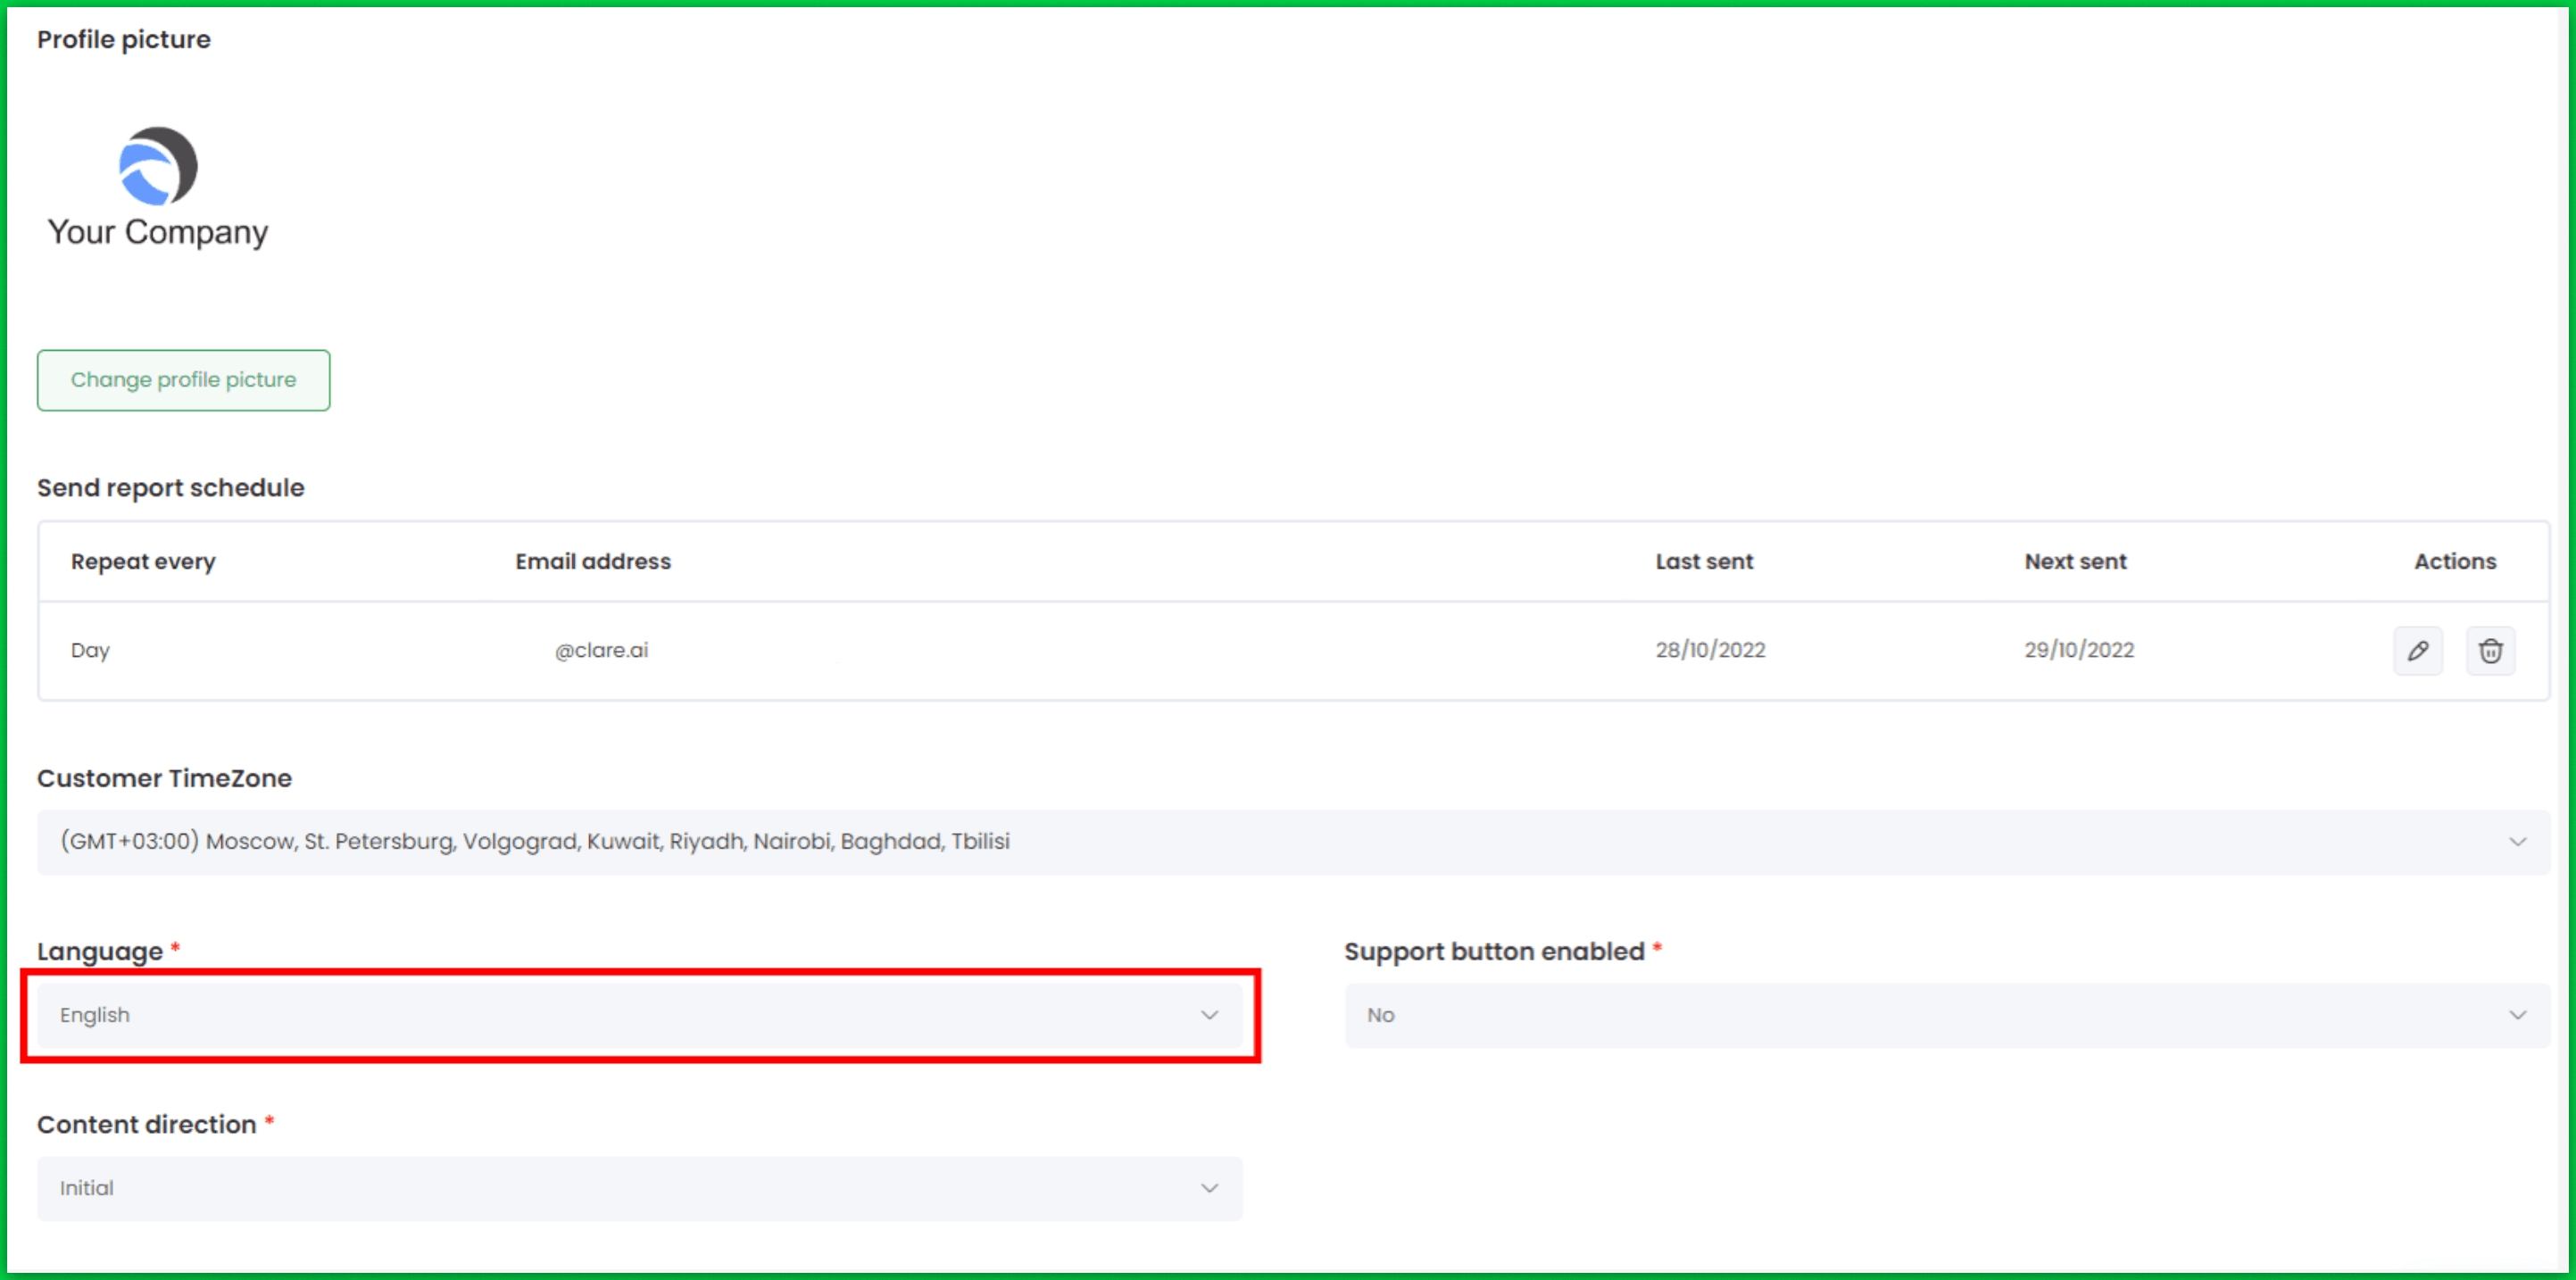Click the chevron arrow in TimeZone field

click(2517, 842)
